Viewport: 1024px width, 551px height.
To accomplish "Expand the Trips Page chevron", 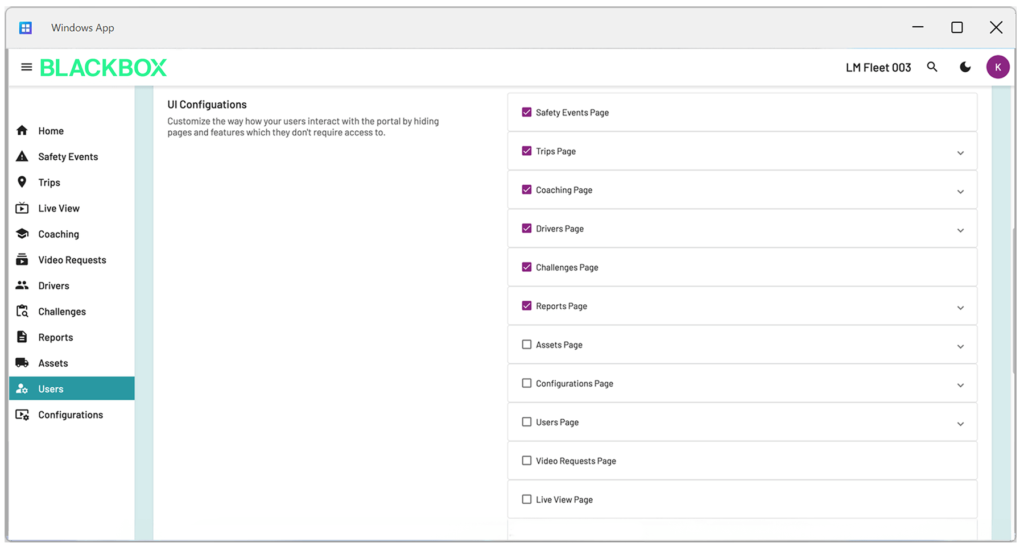I will point(960,153).
